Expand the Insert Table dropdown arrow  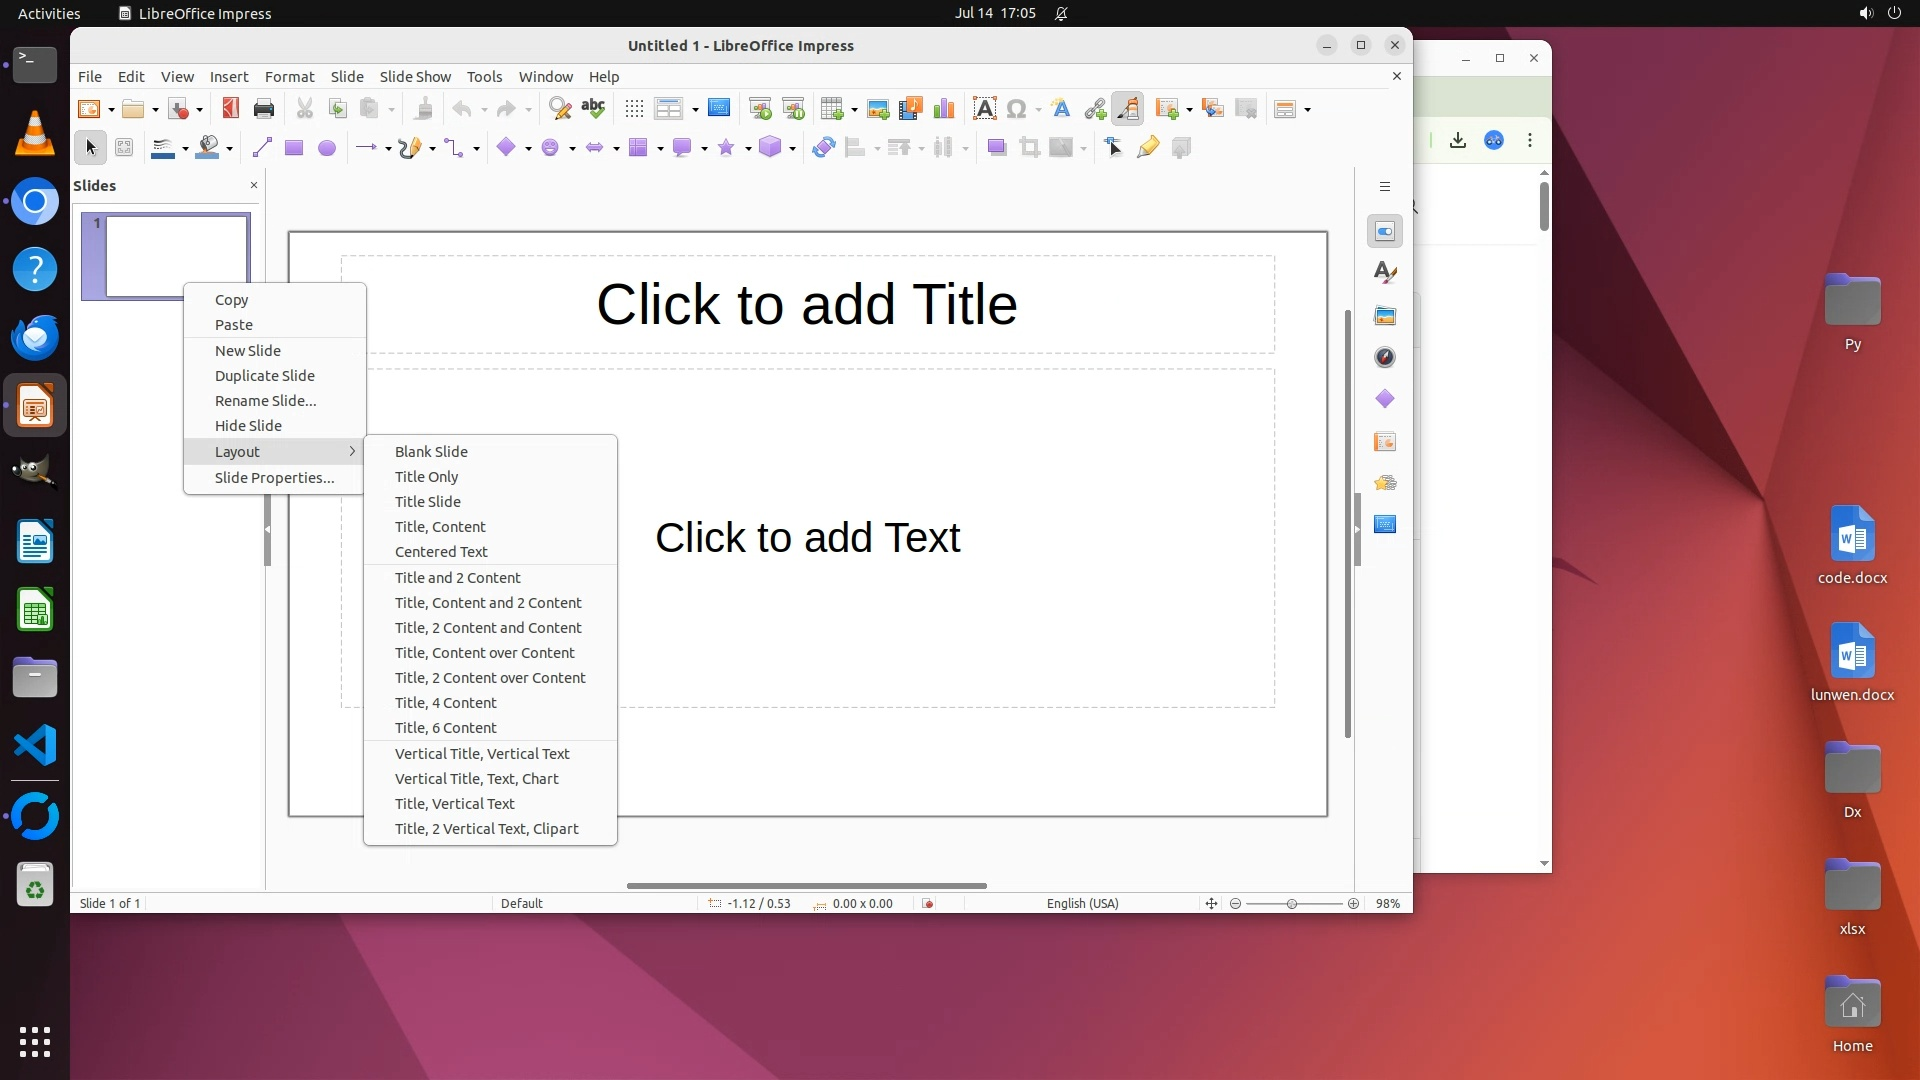[x=854, y=110]
